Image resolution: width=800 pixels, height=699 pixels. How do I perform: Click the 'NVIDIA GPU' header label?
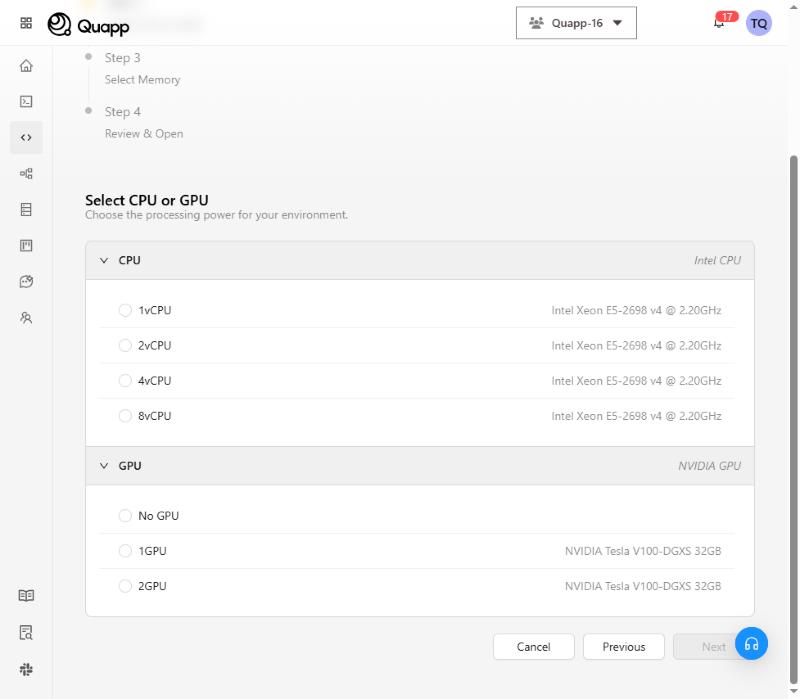click(709, 466)
